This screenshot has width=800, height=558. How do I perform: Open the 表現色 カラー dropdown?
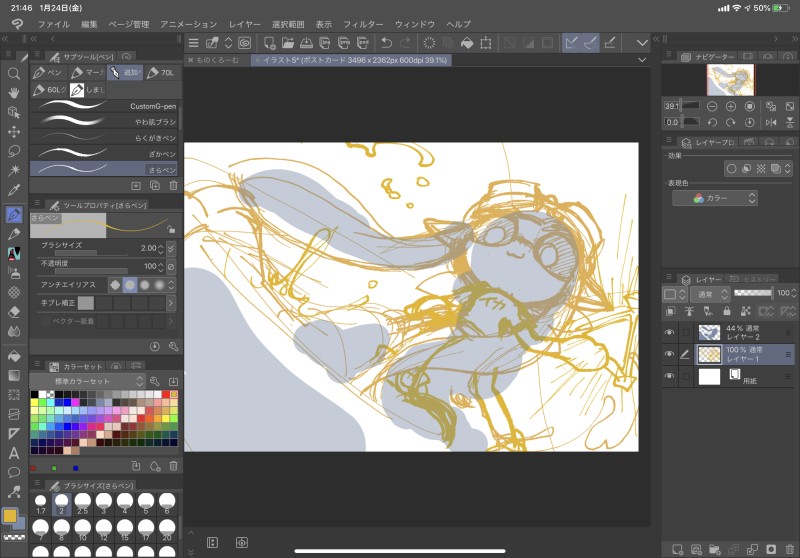click(714, 198)
